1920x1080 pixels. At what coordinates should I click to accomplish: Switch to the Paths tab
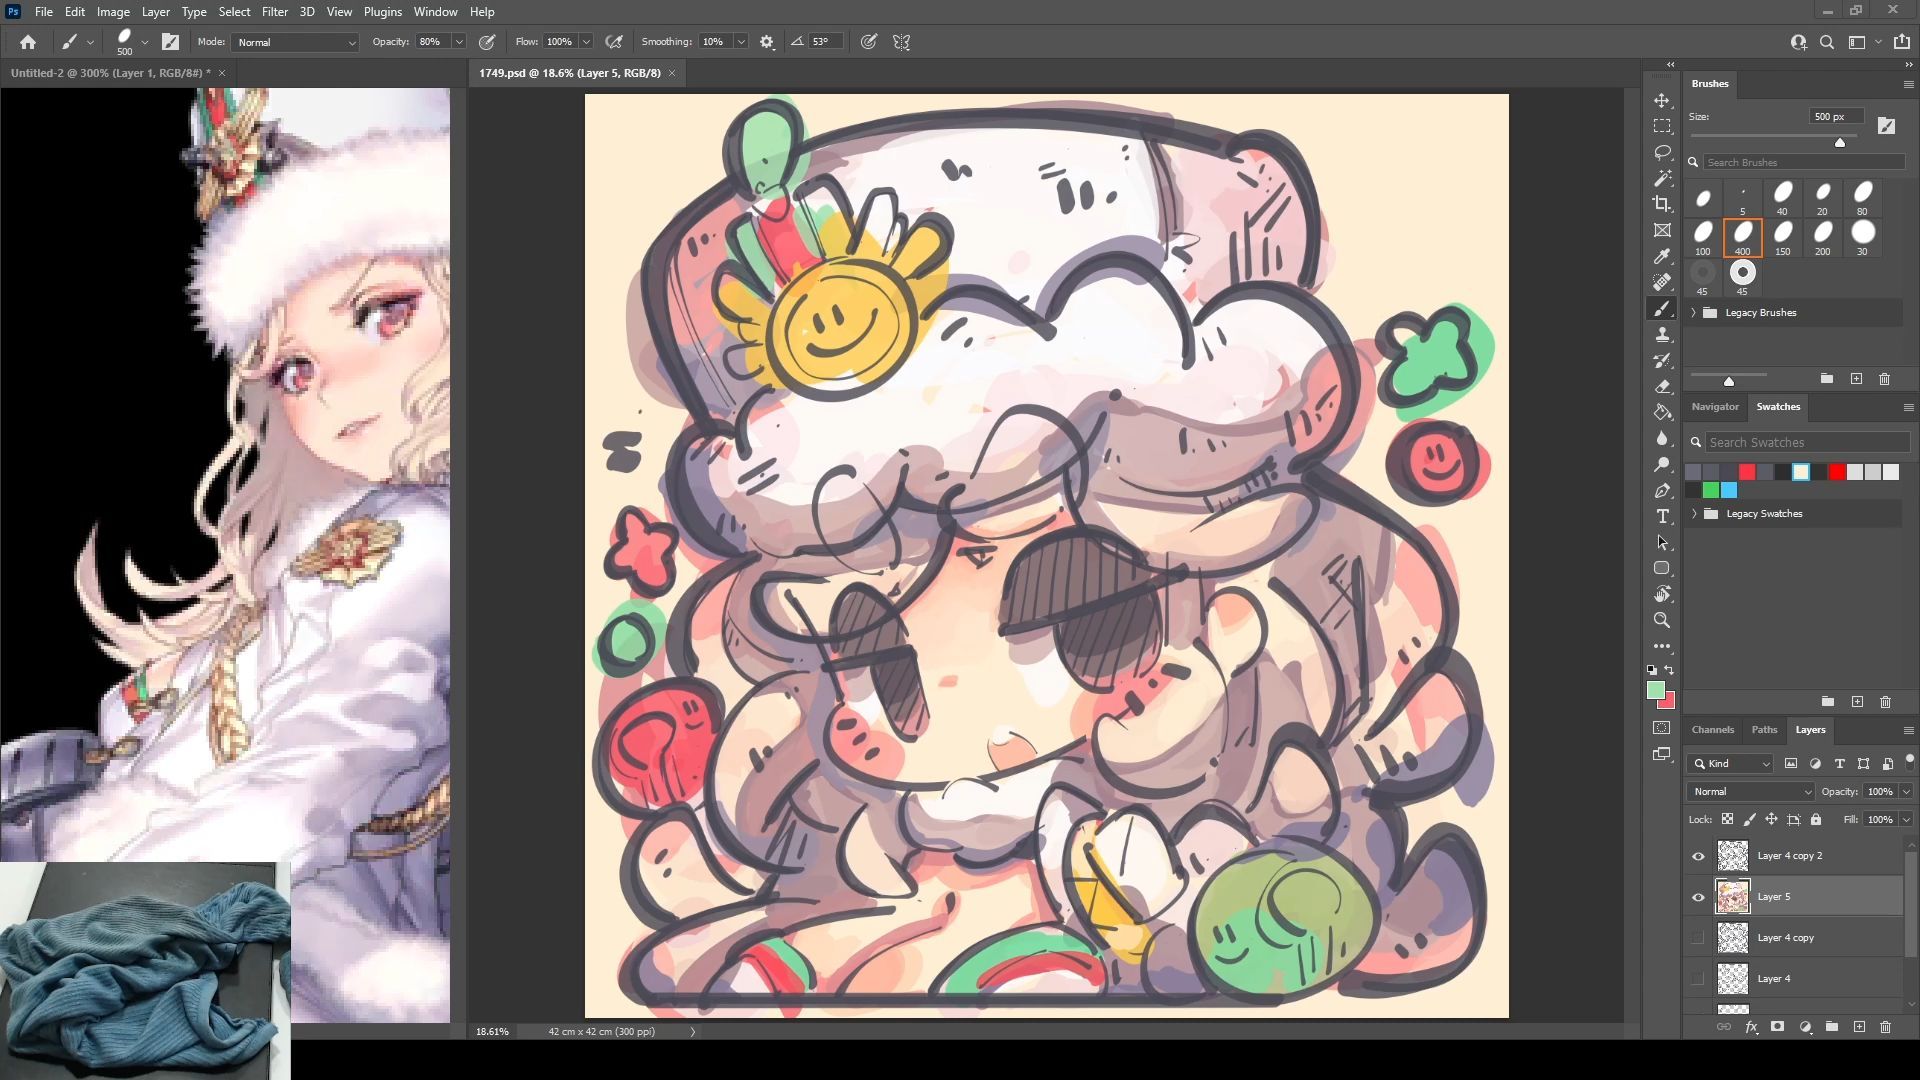1765,730
